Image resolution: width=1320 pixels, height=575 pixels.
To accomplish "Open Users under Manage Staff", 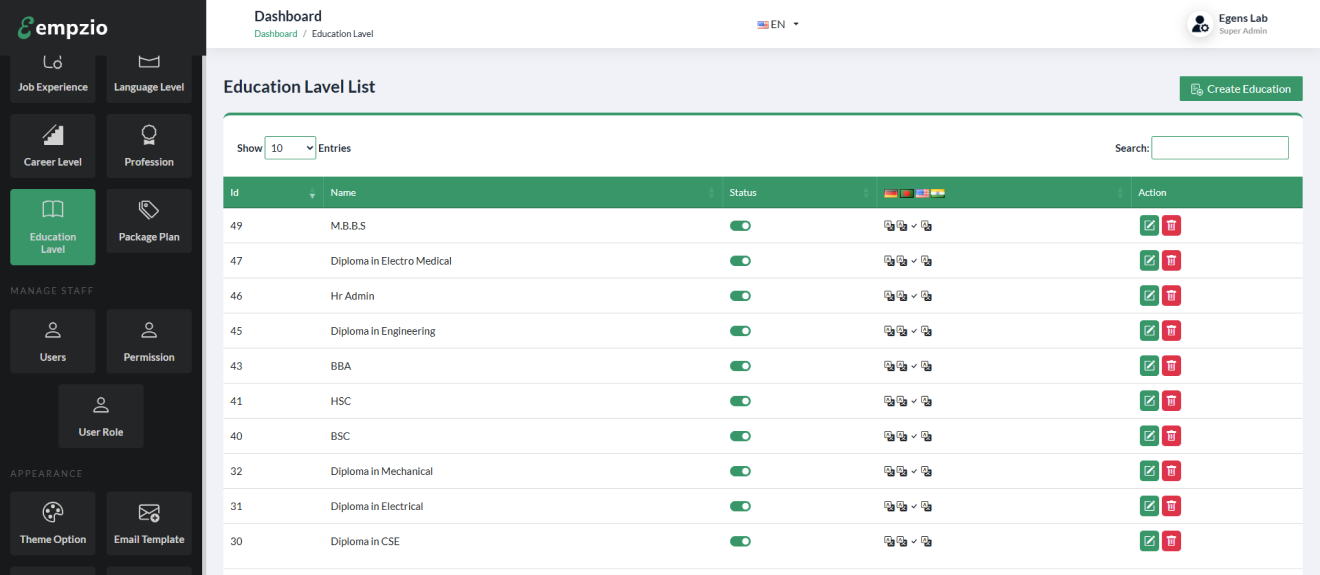I will point(53,341).
